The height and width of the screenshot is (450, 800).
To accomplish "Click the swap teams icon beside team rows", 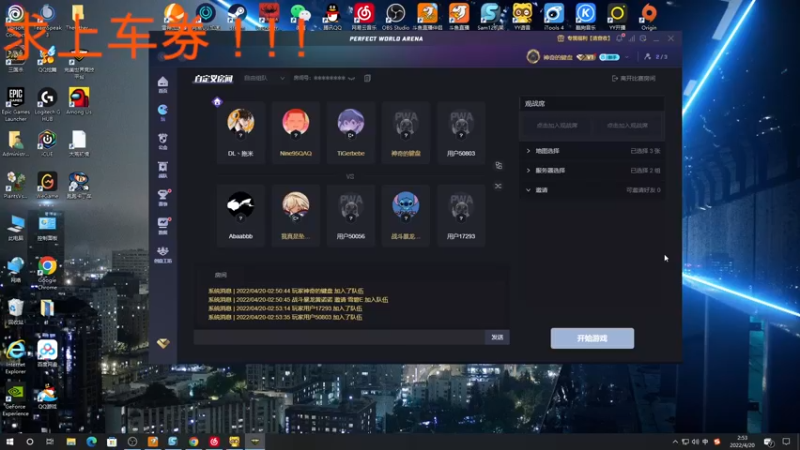I will point(498,165).
